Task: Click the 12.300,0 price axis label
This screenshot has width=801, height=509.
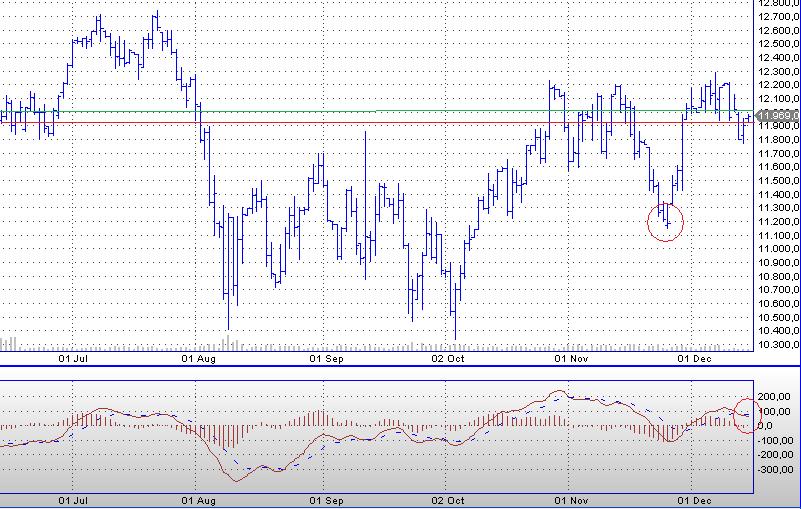Action: (779, 72)
